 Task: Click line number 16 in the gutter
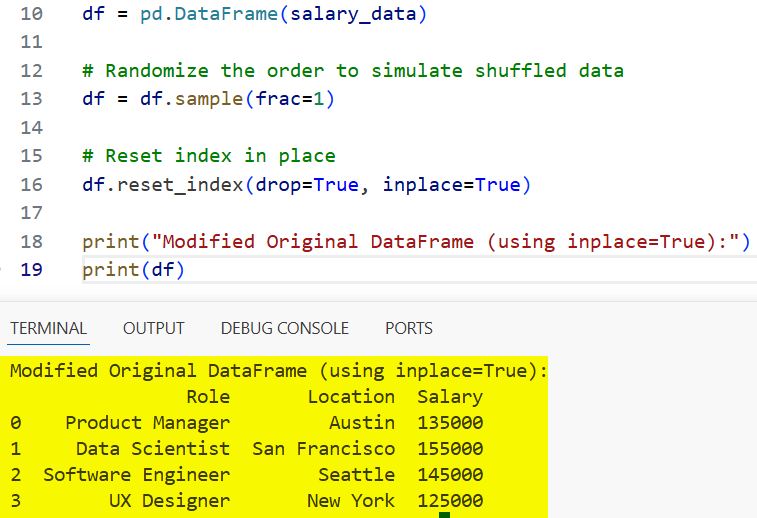point(31,184)
